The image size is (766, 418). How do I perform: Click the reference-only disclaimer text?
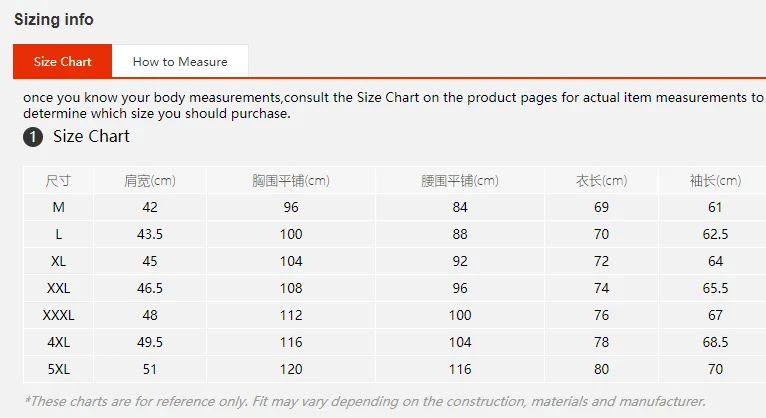pyautogui.click(x=365, y=401)
